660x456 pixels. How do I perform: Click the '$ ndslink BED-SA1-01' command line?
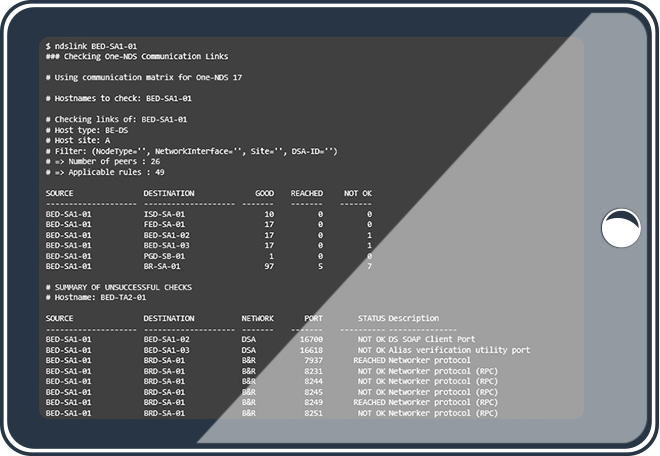pos(91,46)
